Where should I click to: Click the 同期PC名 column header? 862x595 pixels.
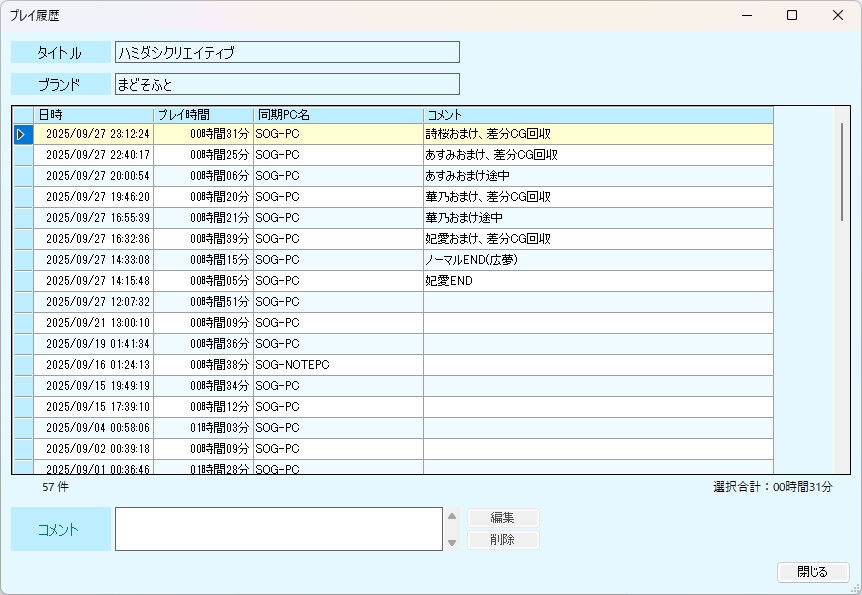click(338, 115)
